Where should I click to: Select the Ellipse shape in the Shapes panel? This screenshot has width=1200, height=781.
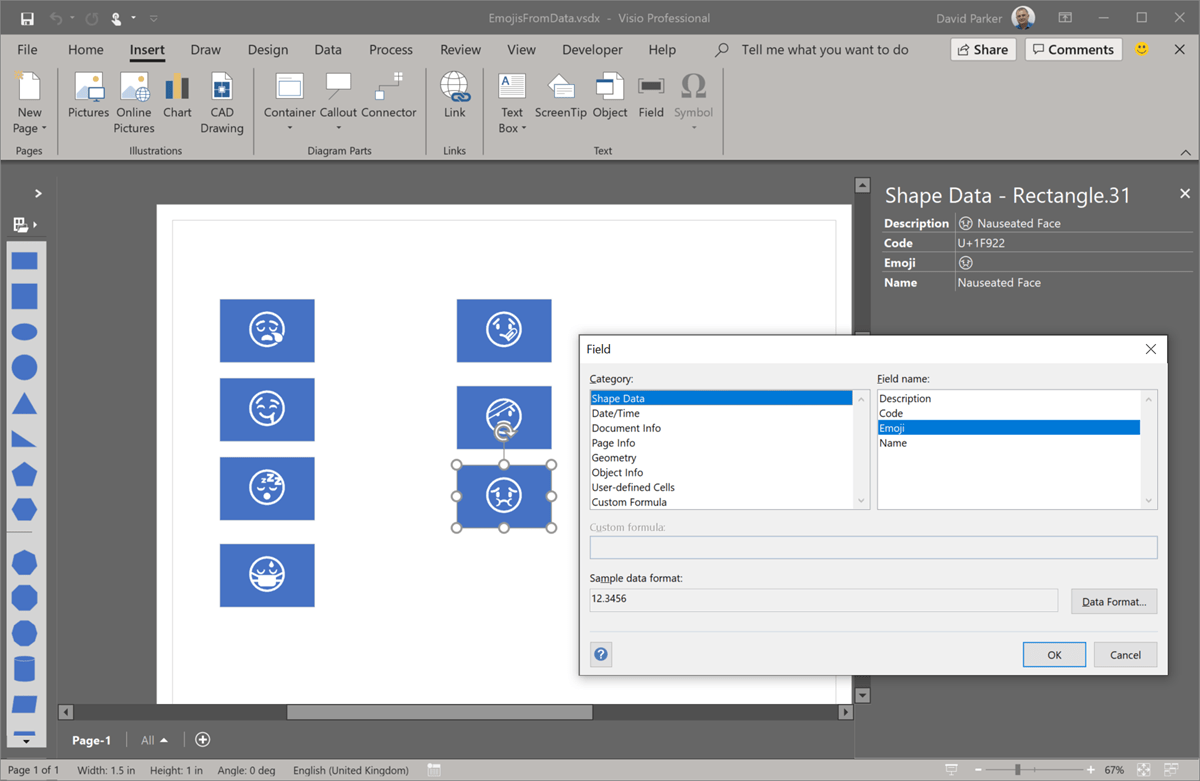tap(24, 331)
